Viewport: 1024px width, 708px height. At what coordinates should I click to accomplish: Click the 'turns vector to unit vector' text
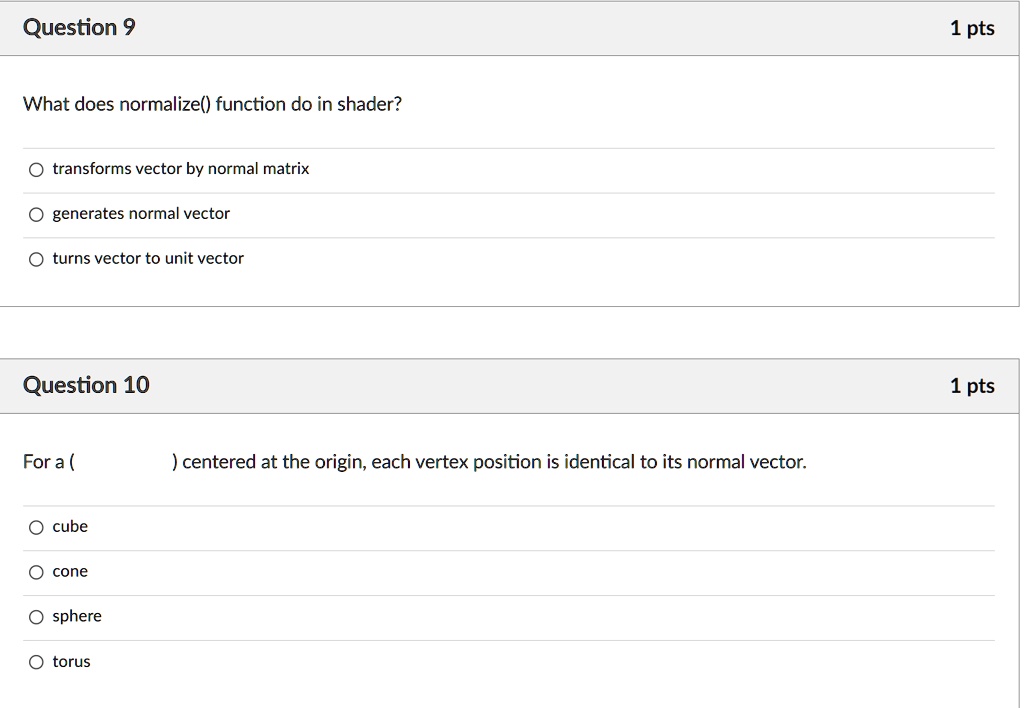[148, 258]
